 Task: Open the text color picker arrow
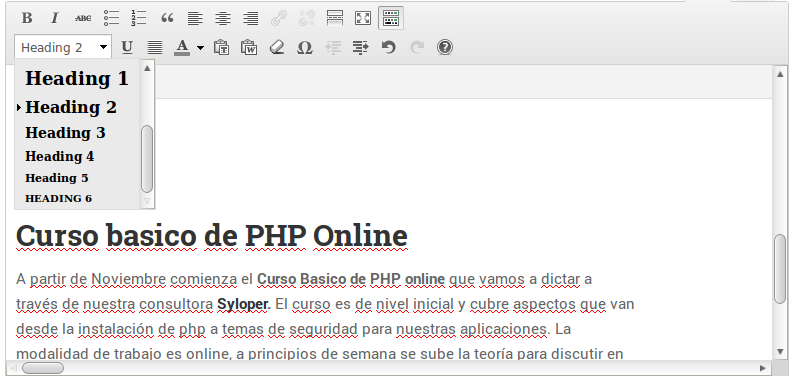(x=201, y=48)
